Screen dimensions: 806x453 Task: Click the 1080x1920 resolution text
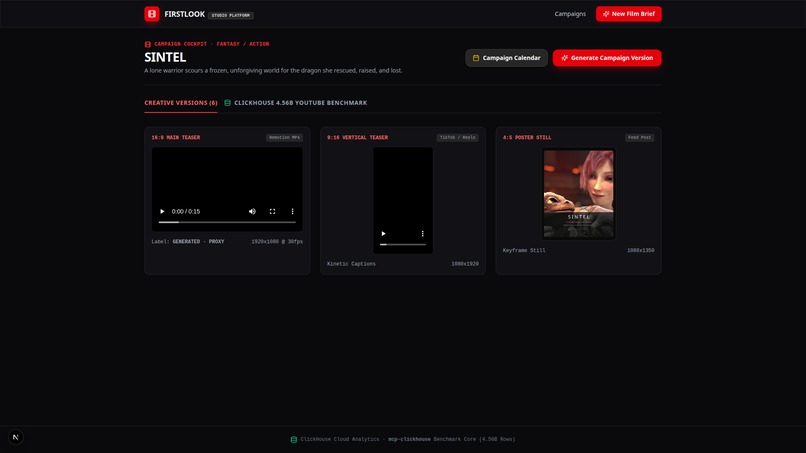[x=465, y=264]
